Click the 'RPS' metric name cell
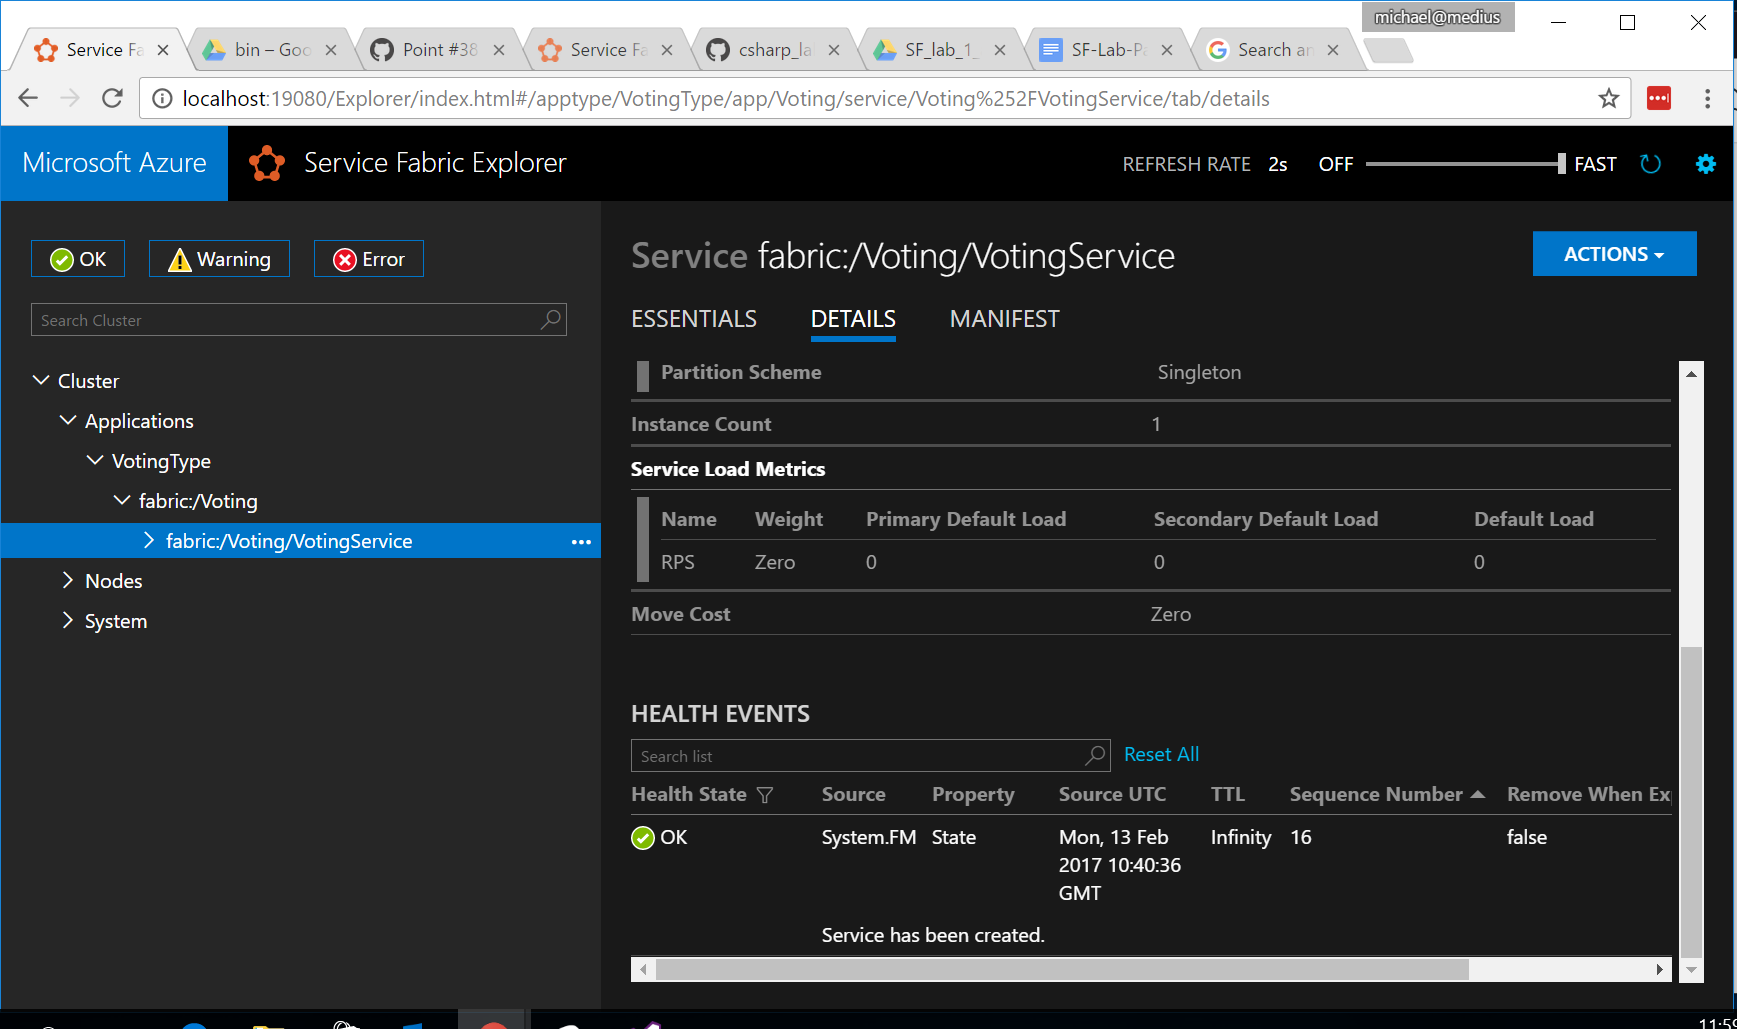The width and height of the screenshot is (1737, 1029). 678,562
